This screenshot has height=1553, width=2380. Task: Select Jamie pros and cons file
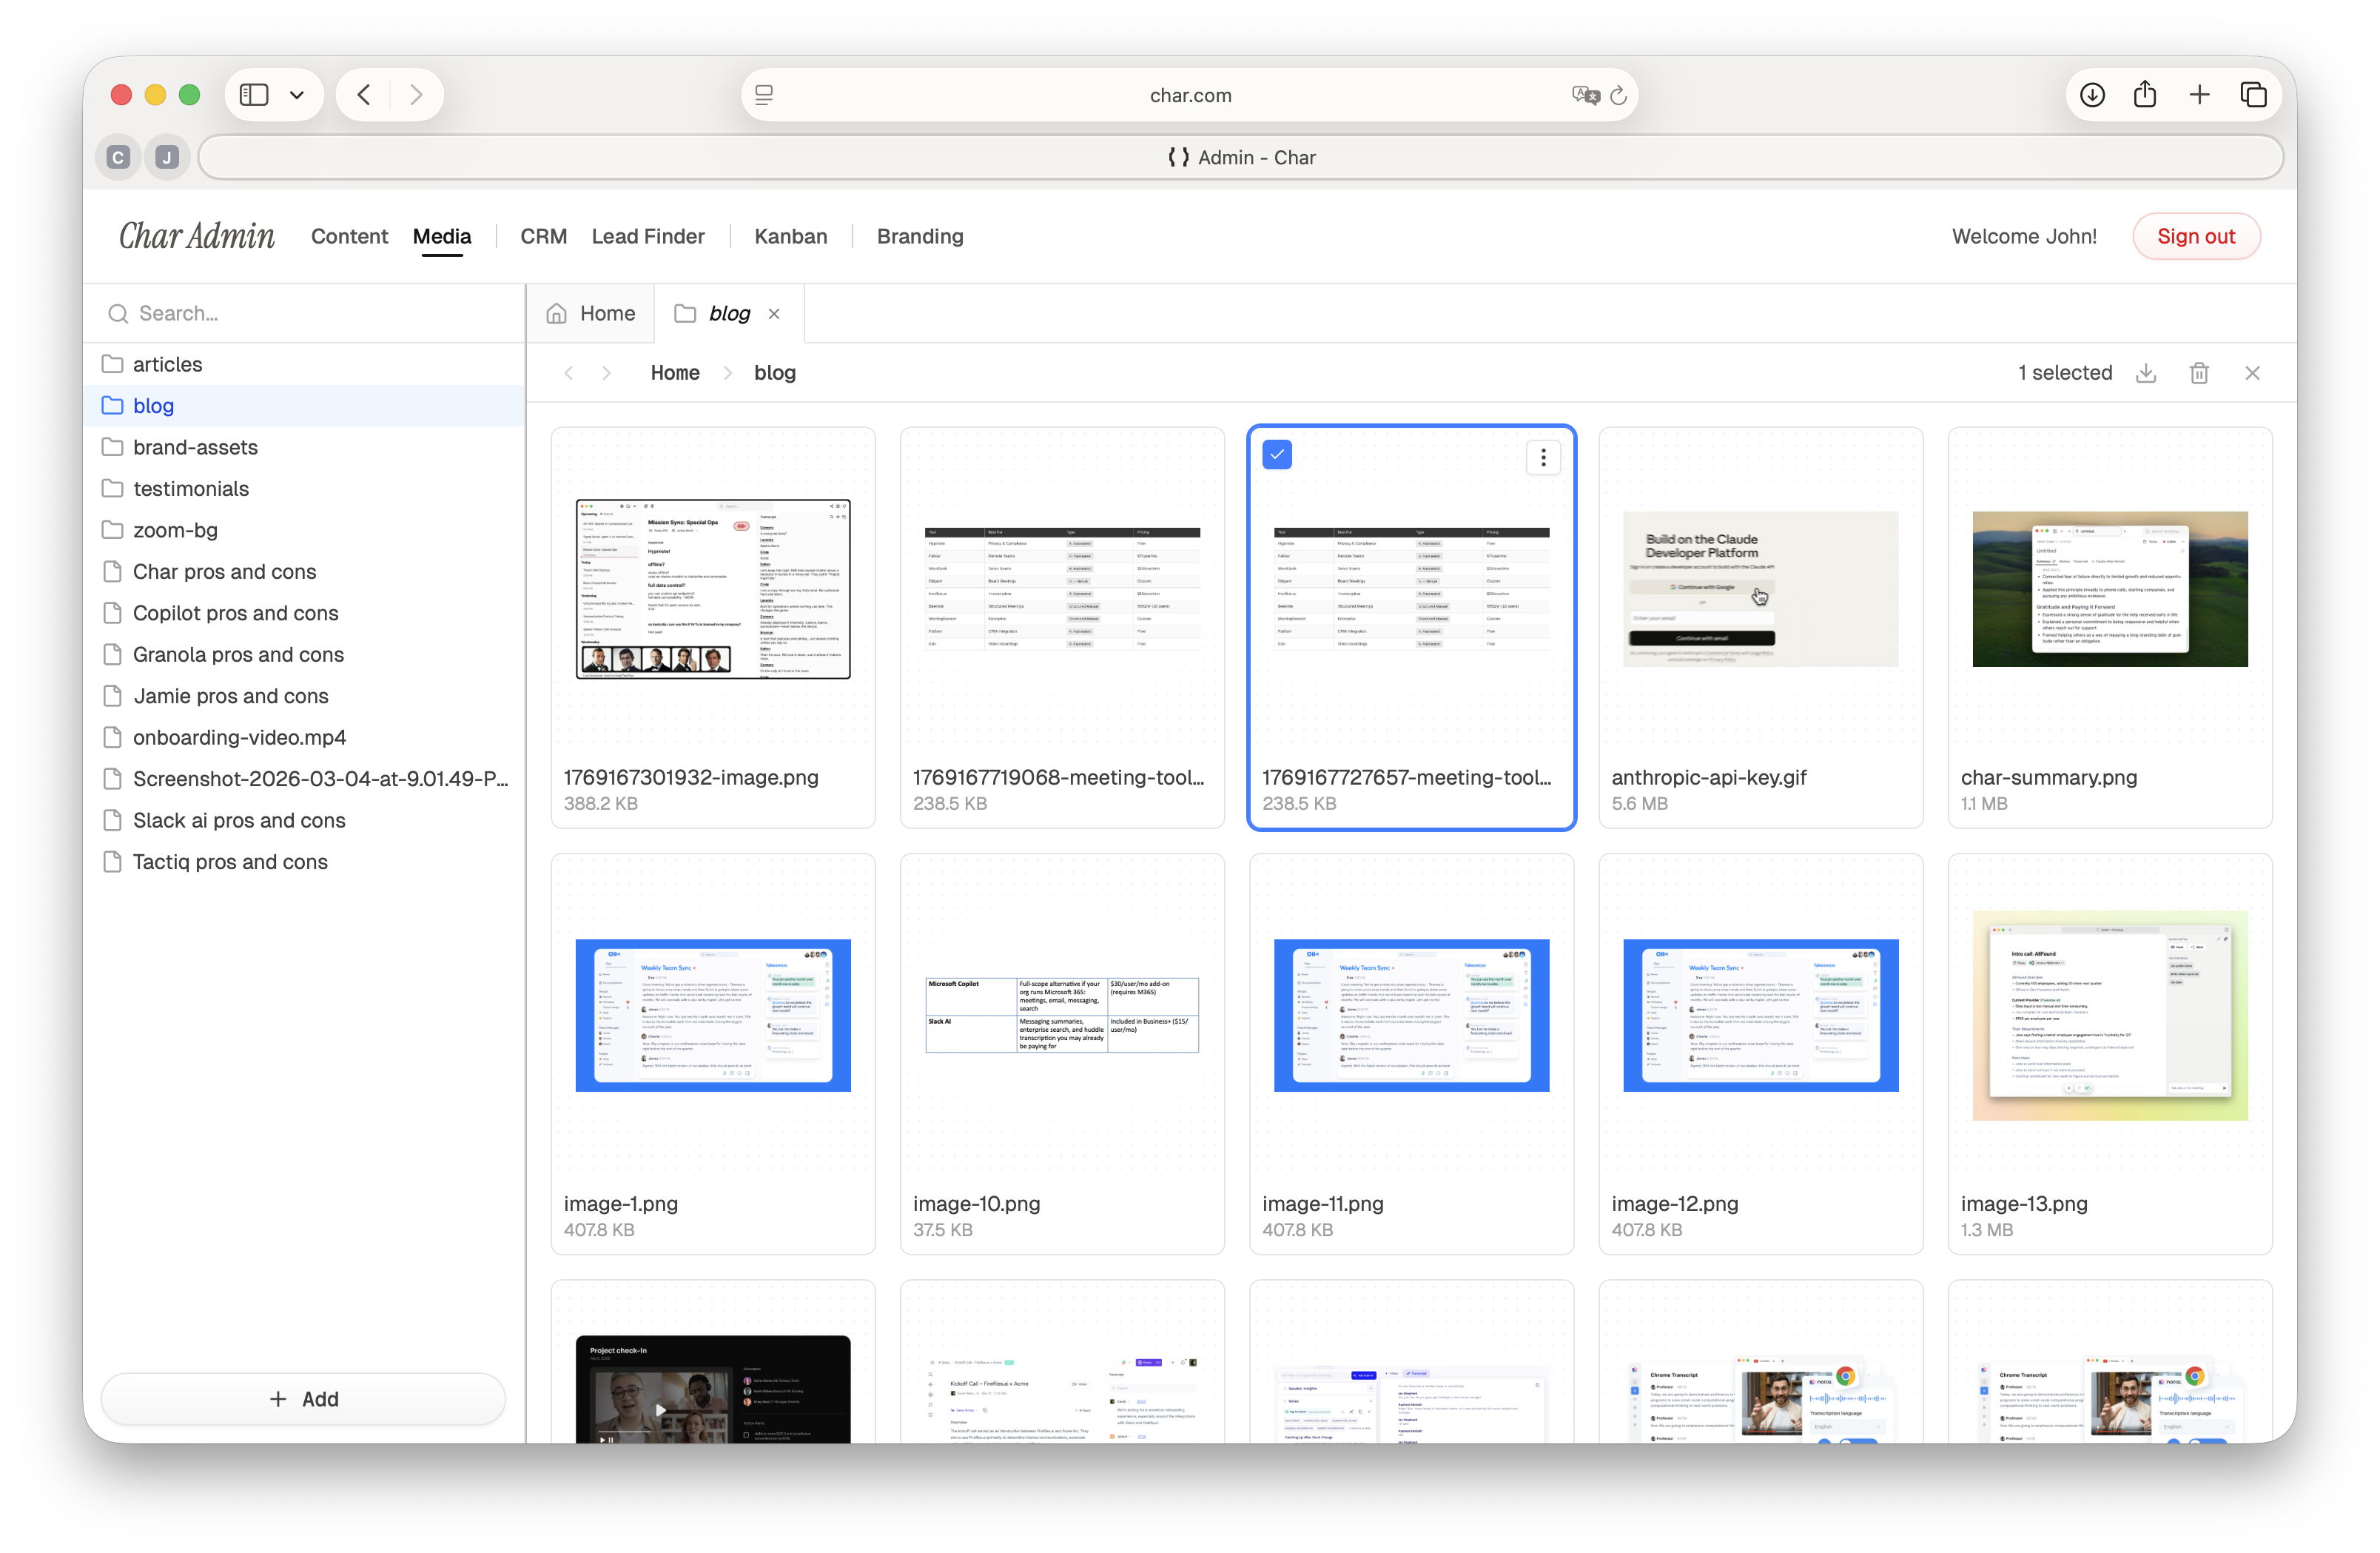point(305,696)
